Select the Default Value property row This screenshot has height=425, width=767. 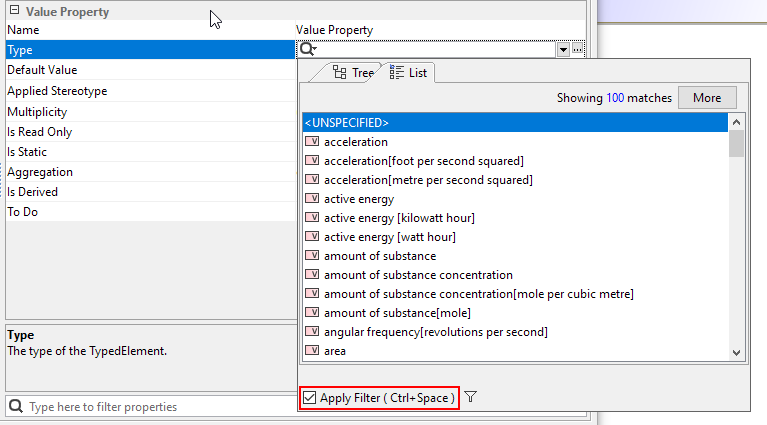pyautogui.click(x=150, y=70)
